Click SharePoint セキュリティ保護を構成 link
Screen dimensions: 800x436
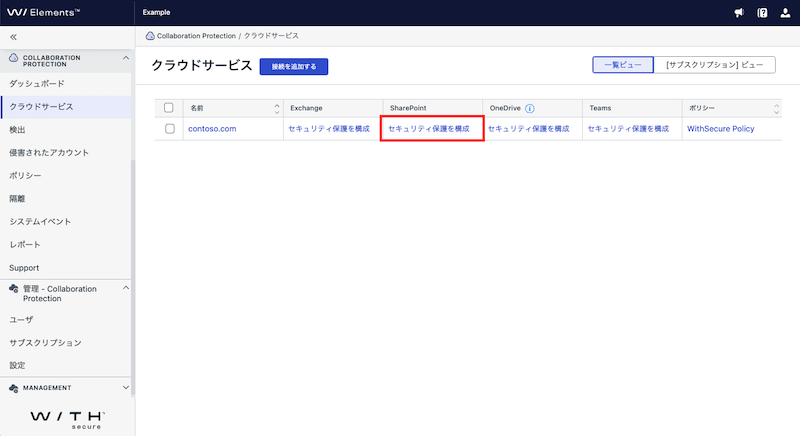[429, 129]
